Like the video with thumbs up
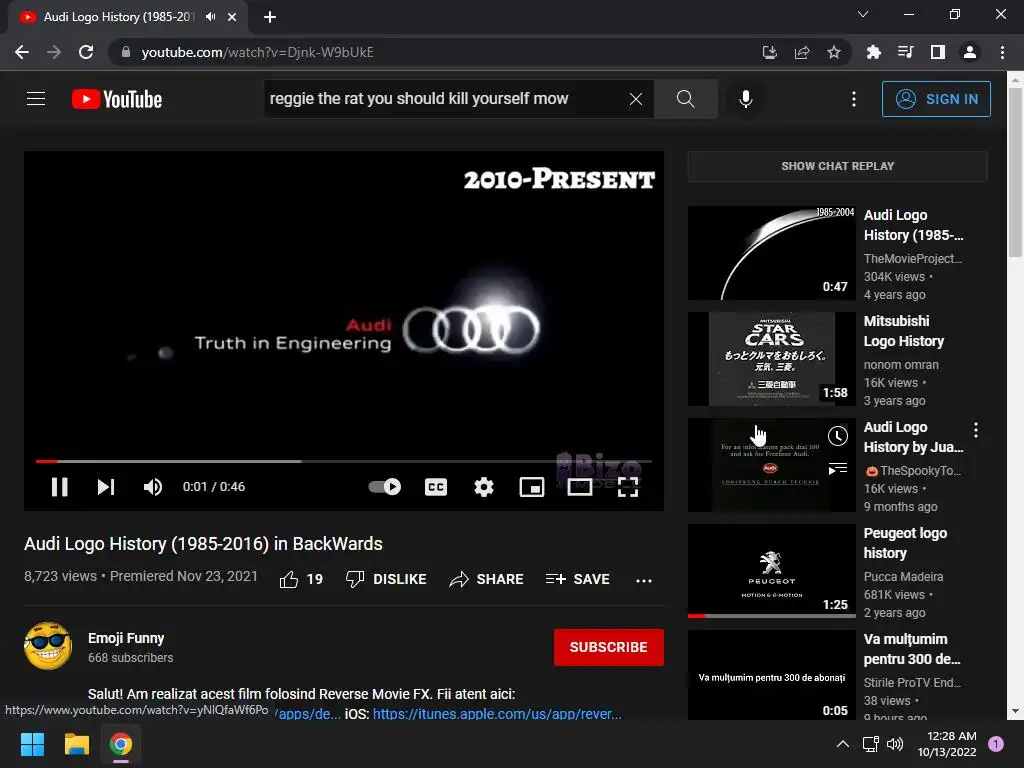This screenshot has width=1024, height=768. point(301,579)
